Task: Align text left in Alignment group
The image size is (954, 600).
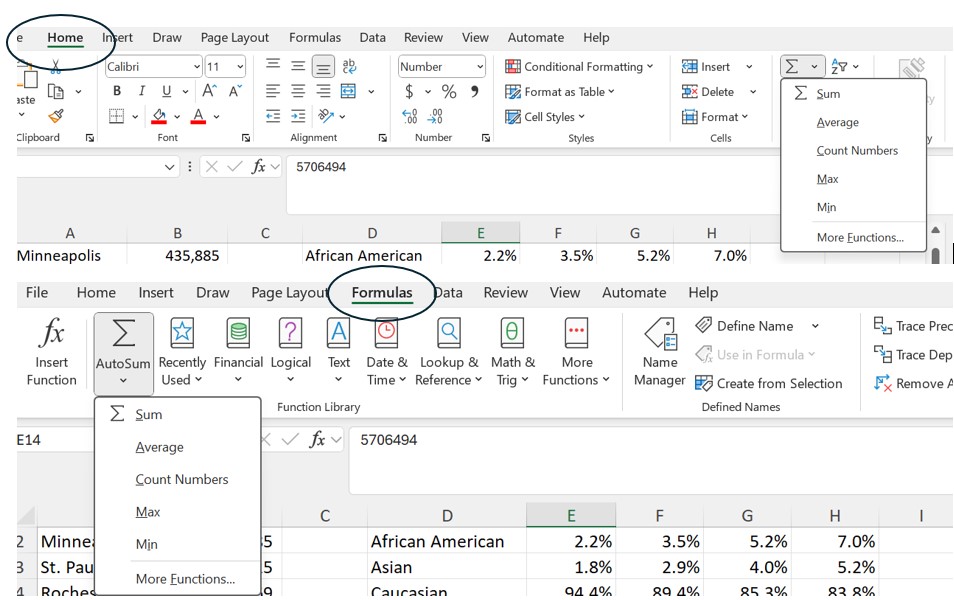Action: click(x=273, y=91)
